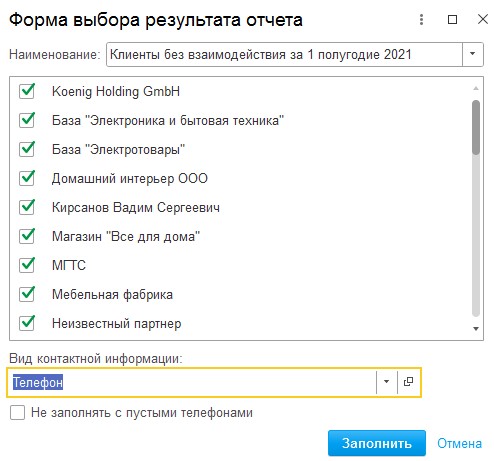This screenshot has height=461, width=494.
Task: Click the list scroll-down arrow
Action: click(476, 329)
